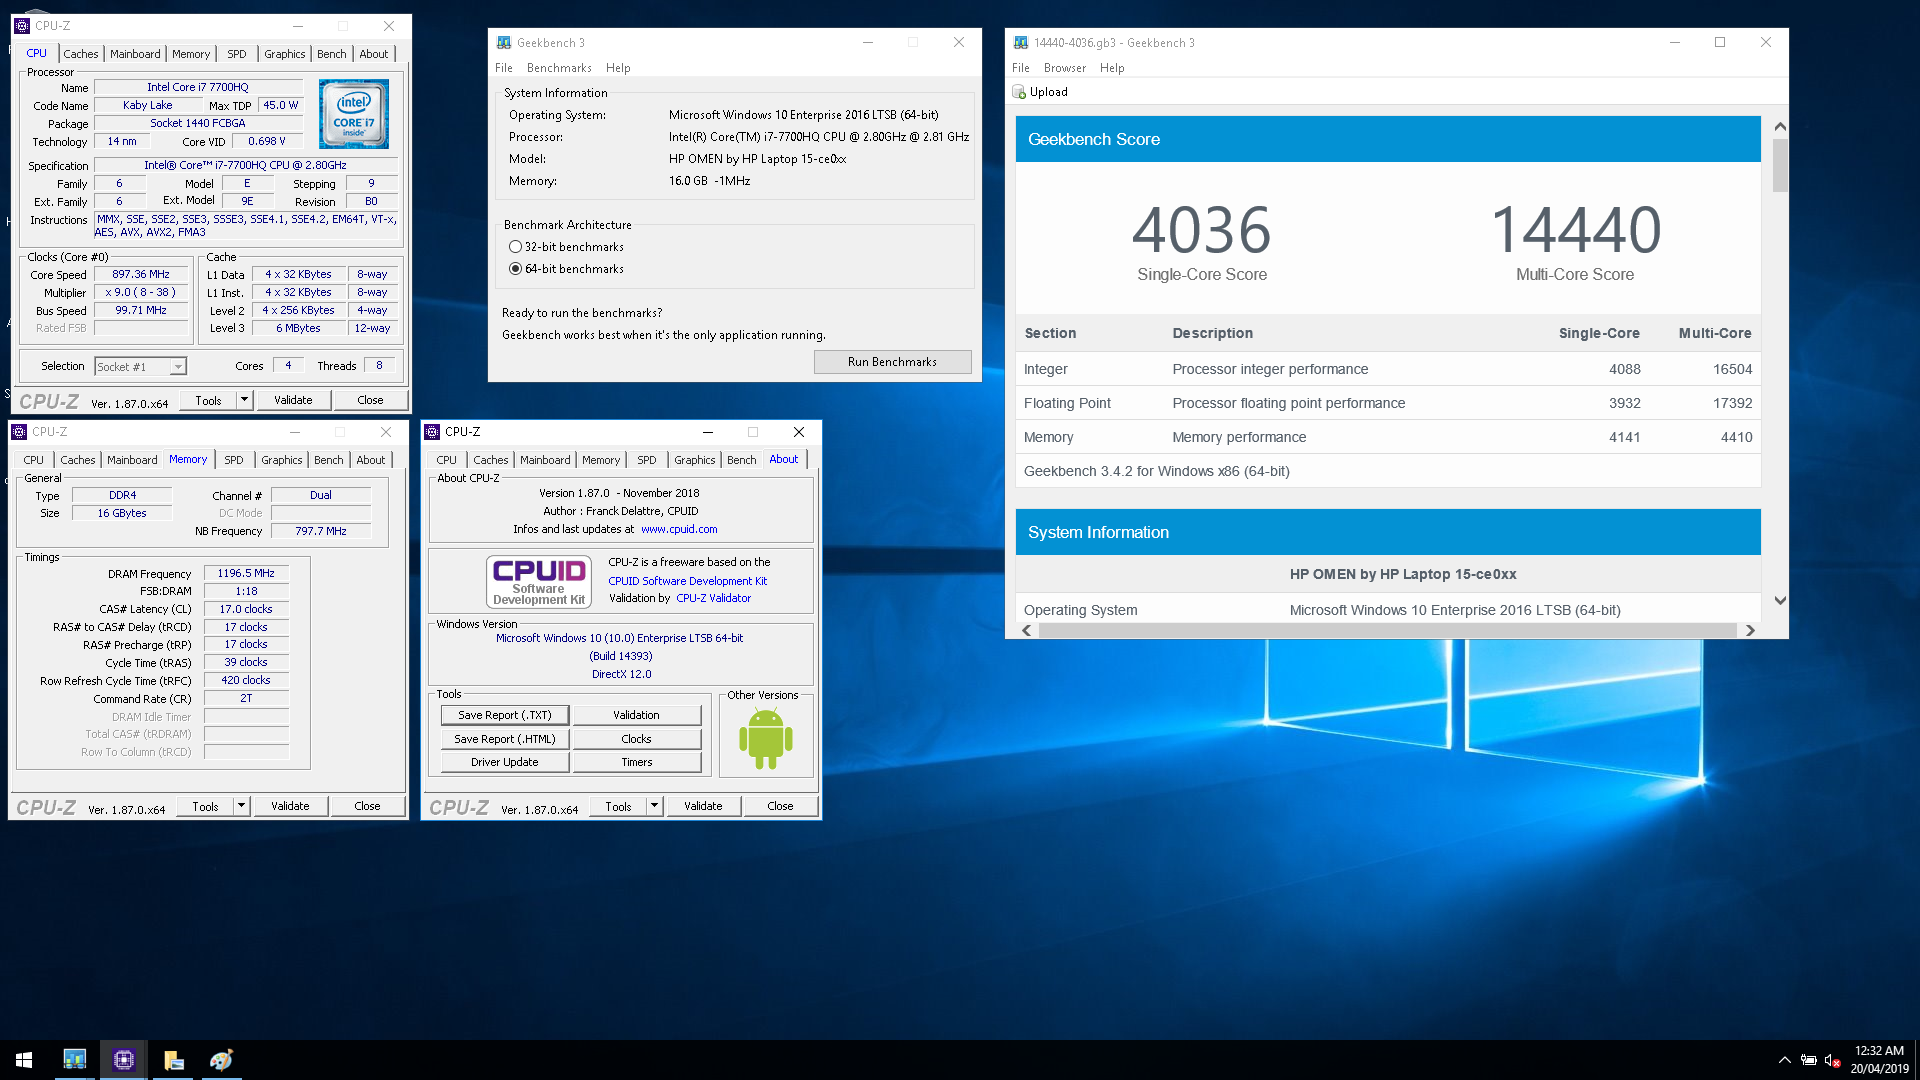Show hidden system tray icons
Image resolution: width=1920 pixels, height=1080 pixels.
[x=1784, y=1060]
